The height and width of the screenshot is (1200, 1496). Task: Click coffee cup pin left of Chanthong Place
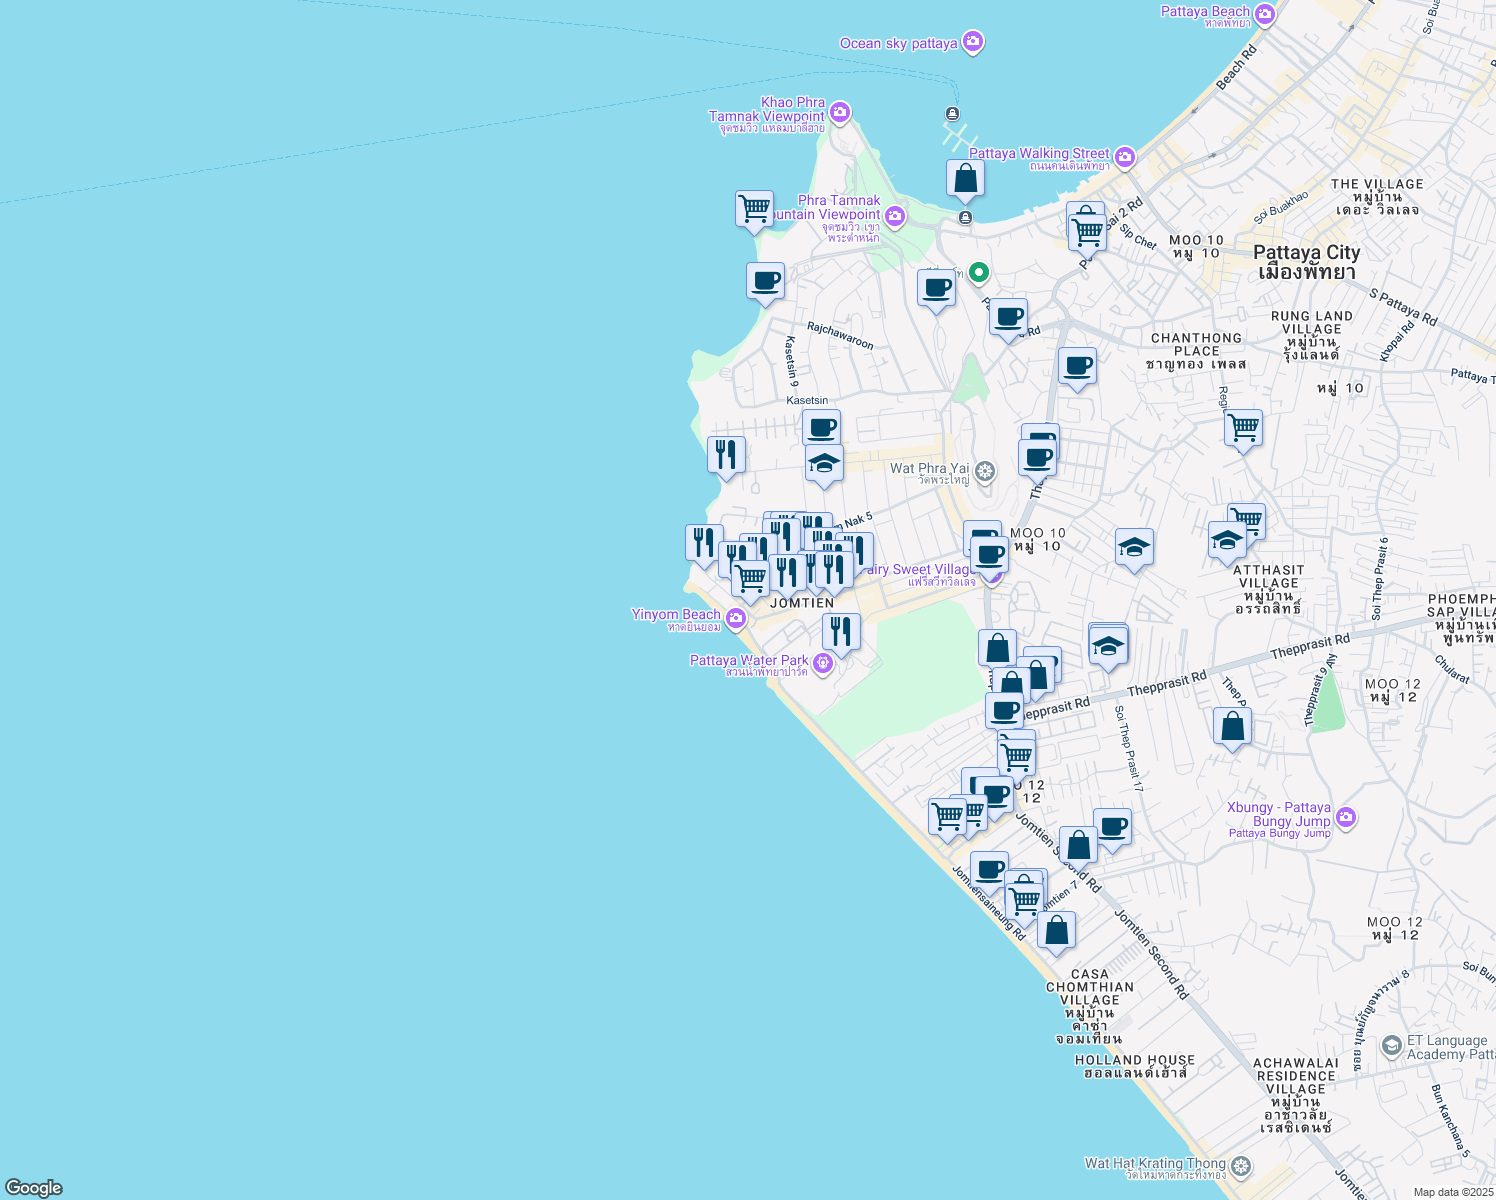1077,368
